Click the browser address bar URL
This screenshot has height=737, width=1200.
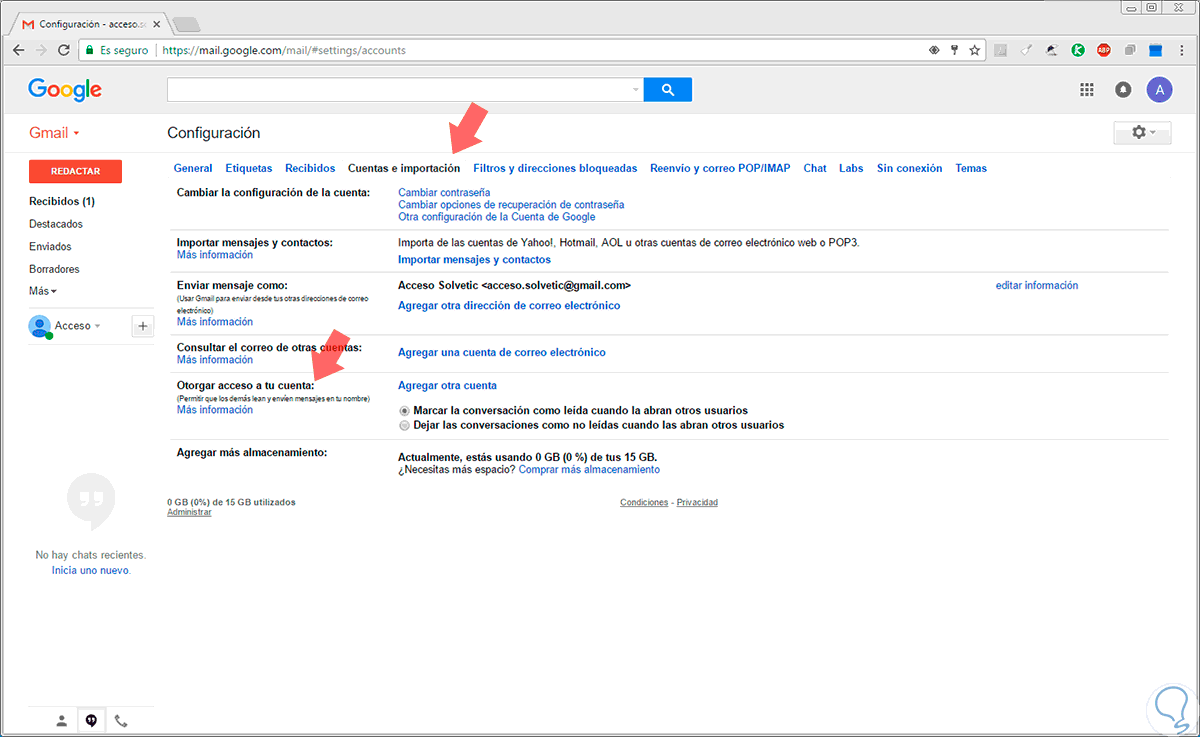(x=283, y=50)
